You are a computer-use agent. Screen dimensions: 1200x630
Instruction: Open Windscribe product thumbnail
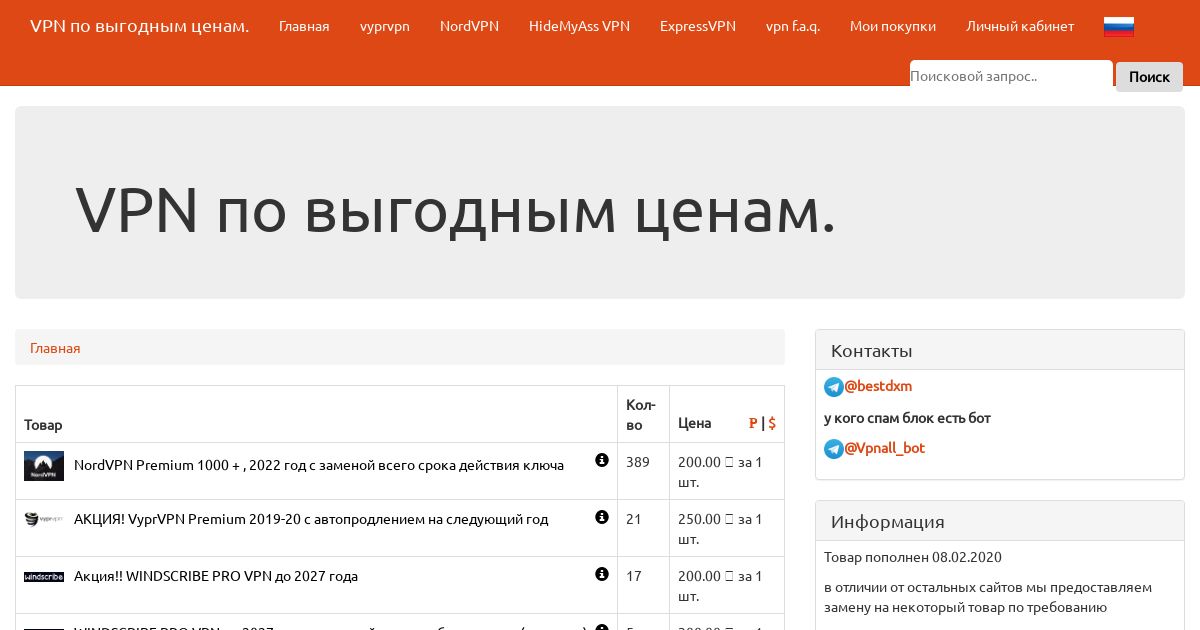44,577
